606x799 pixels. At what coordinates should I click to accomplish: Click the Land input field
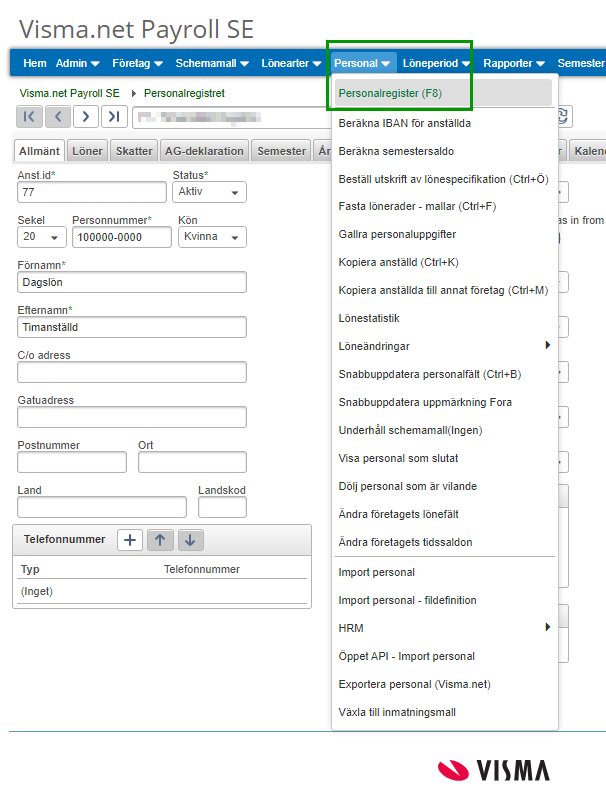pos(102,507)
